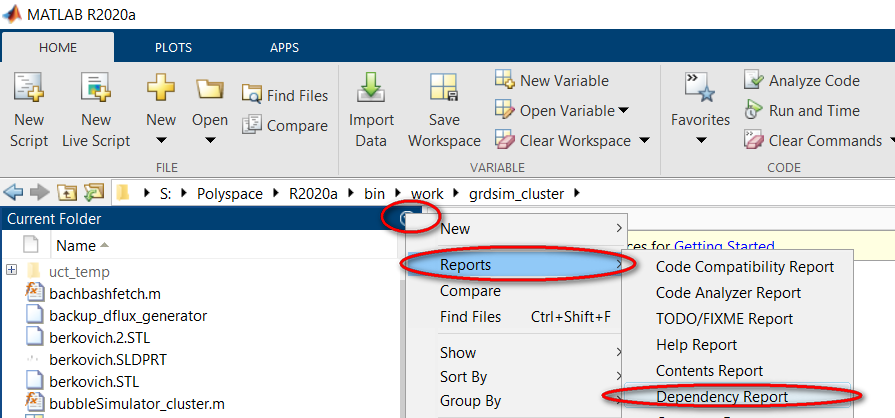Click Analyze Code
This screenshot has height=418, width=895.
(x=801, y=81)
